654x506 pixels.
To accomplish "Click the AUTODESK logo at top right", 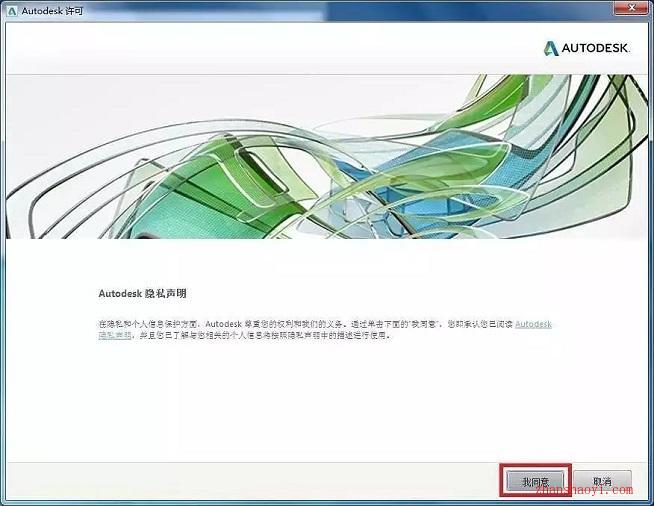I will [586, 48].
